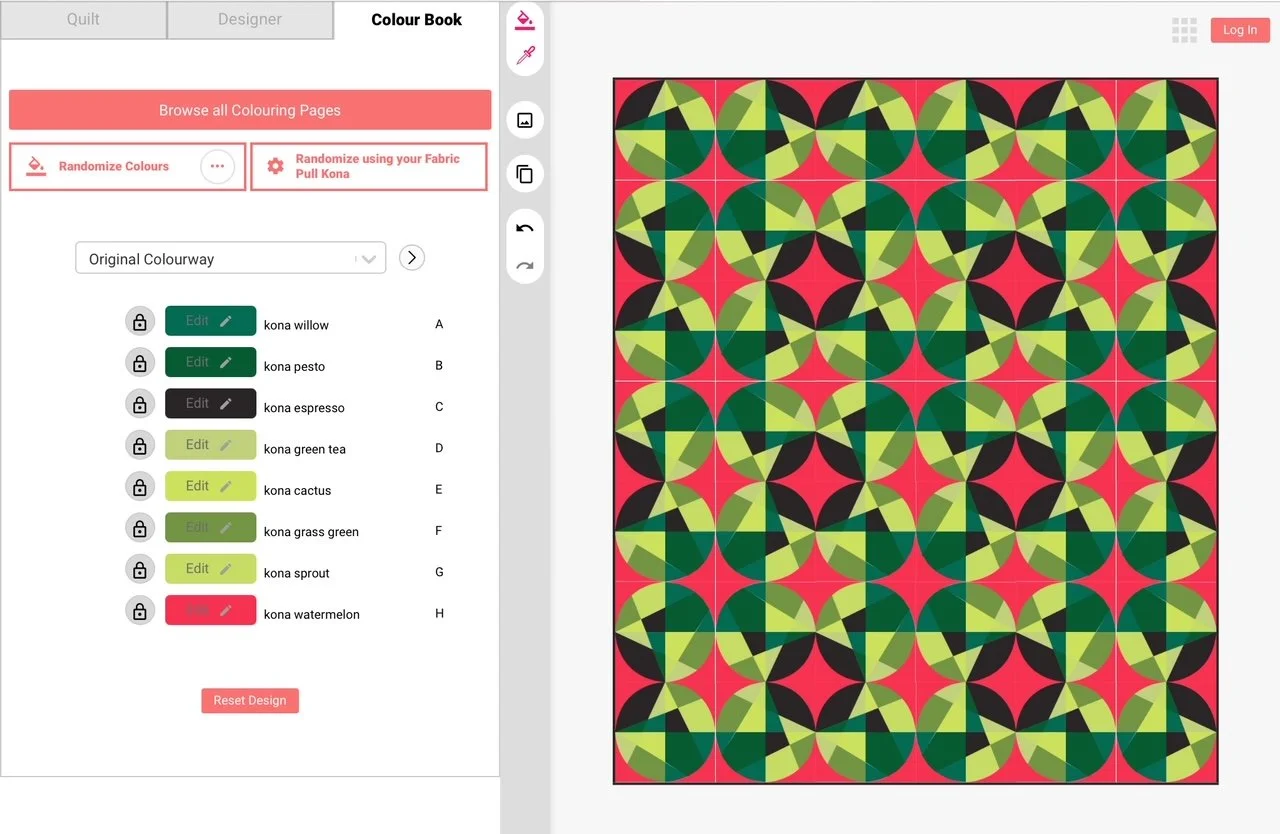Image resolution: width=1280 pixels, height=834 pixels.
Task: Open Randomize Colours more options (three dots)
Action: tap(218, 166)
